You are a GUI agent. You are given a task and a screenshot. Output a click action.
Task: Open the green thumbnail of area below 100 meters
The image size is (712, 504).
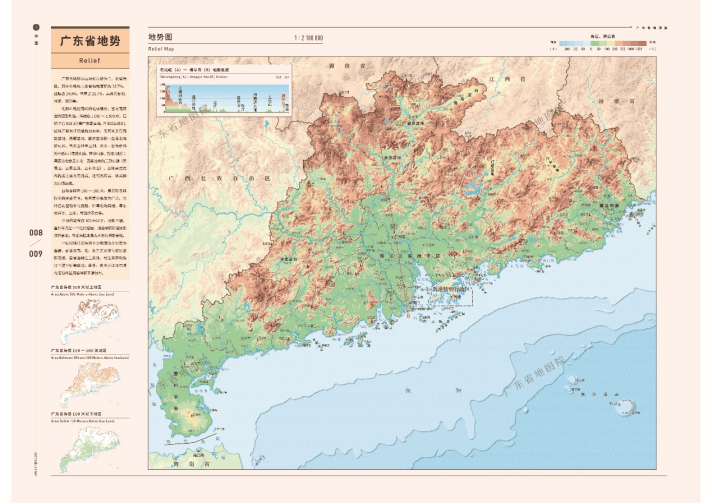91,448
